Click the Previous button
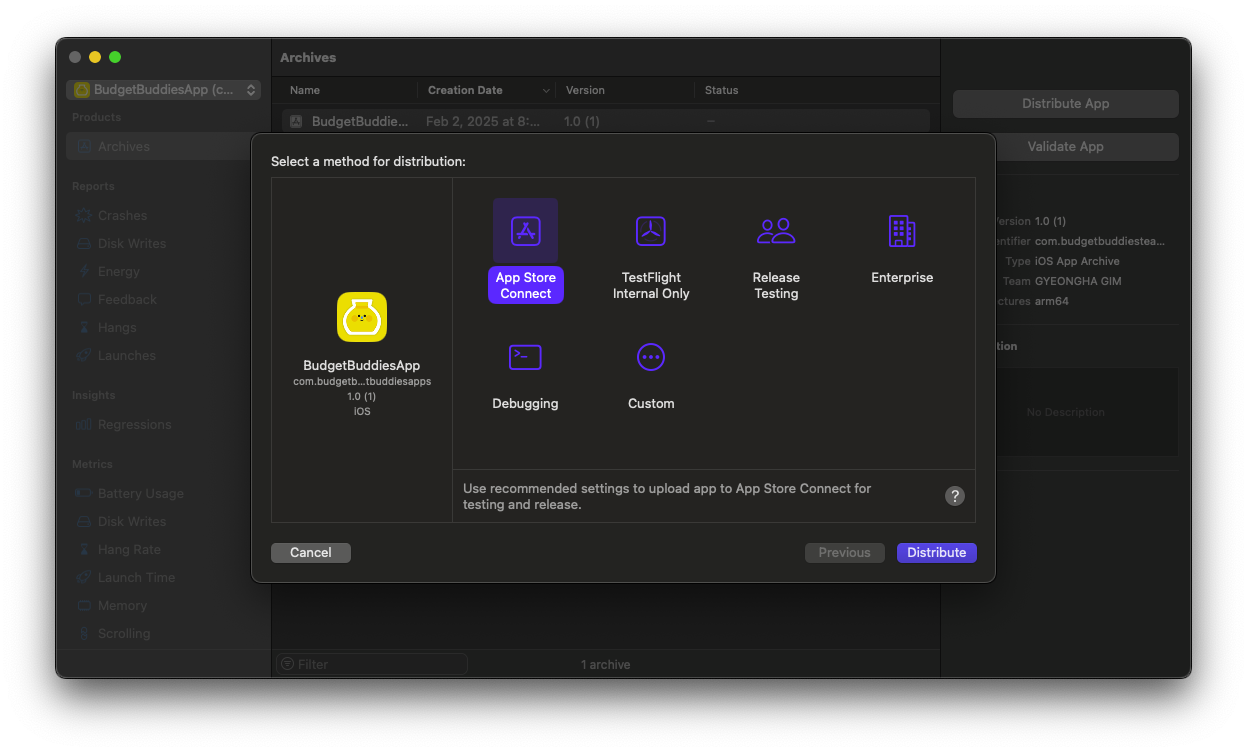 click(845, 553)
